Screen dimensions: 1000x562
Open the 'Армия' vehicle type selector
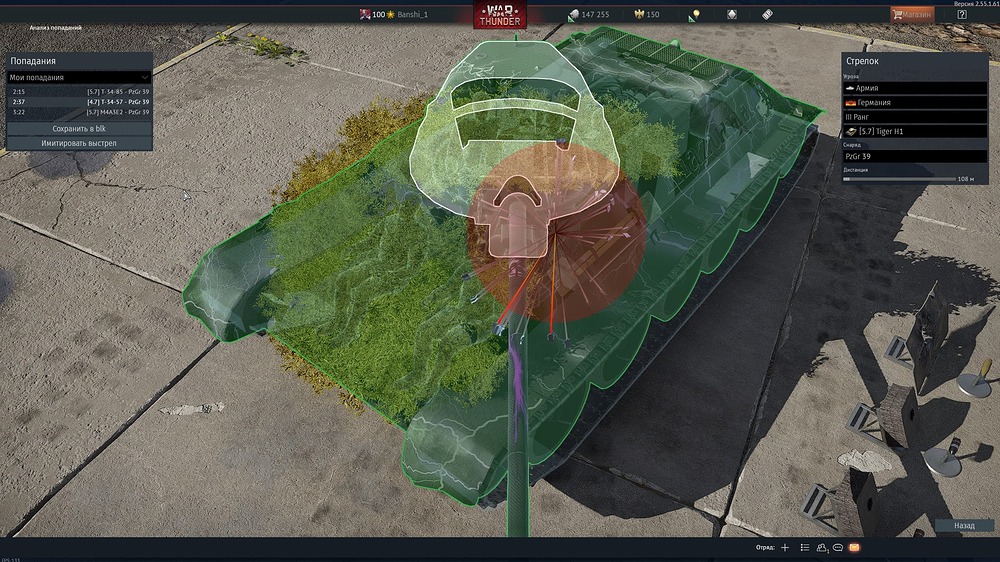(915, 88)
